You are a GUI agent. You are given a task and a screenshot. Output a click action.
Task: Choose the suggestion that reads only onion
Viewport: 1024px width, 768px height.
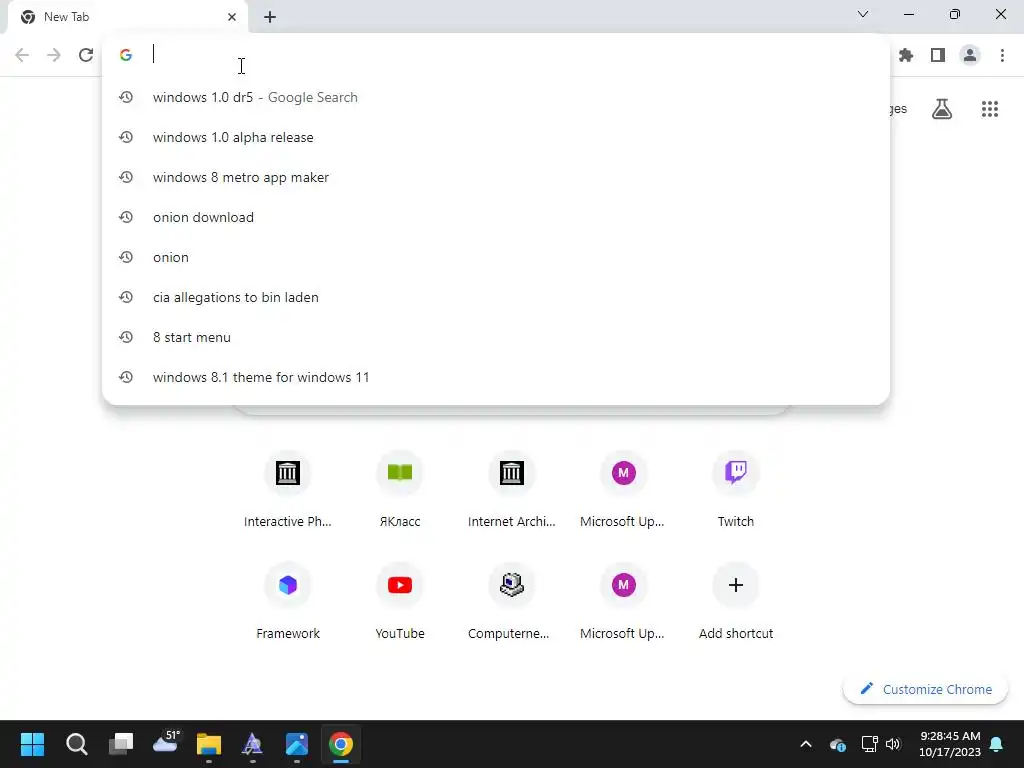pos(496,257)
